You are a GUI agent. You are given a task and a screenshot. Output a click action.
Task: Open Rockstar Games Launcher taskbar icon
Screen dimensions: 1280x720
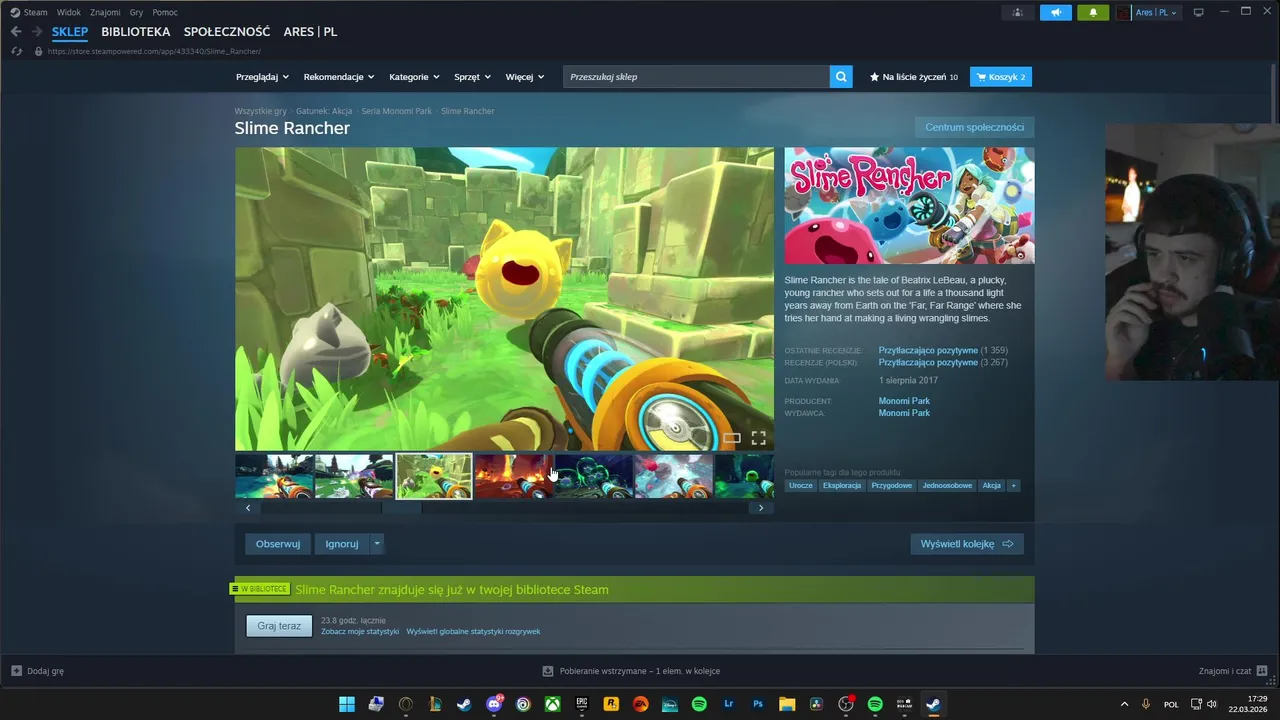pos(611,704)
